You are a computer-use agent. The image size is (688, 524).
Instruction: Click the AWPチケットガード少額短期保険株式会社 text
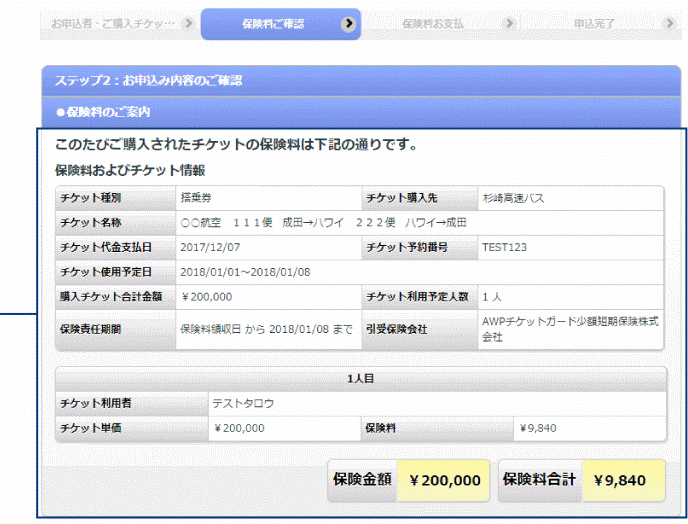pyautogui.click(x=570, y=330)
